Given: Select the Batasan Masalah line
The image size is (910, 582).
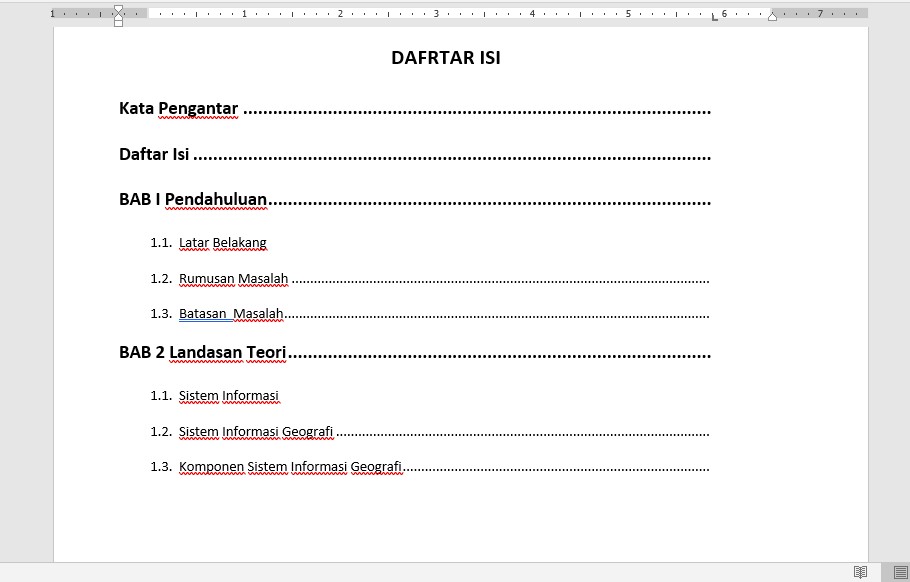Looking at the screenshot, I should tap(231, 314).
